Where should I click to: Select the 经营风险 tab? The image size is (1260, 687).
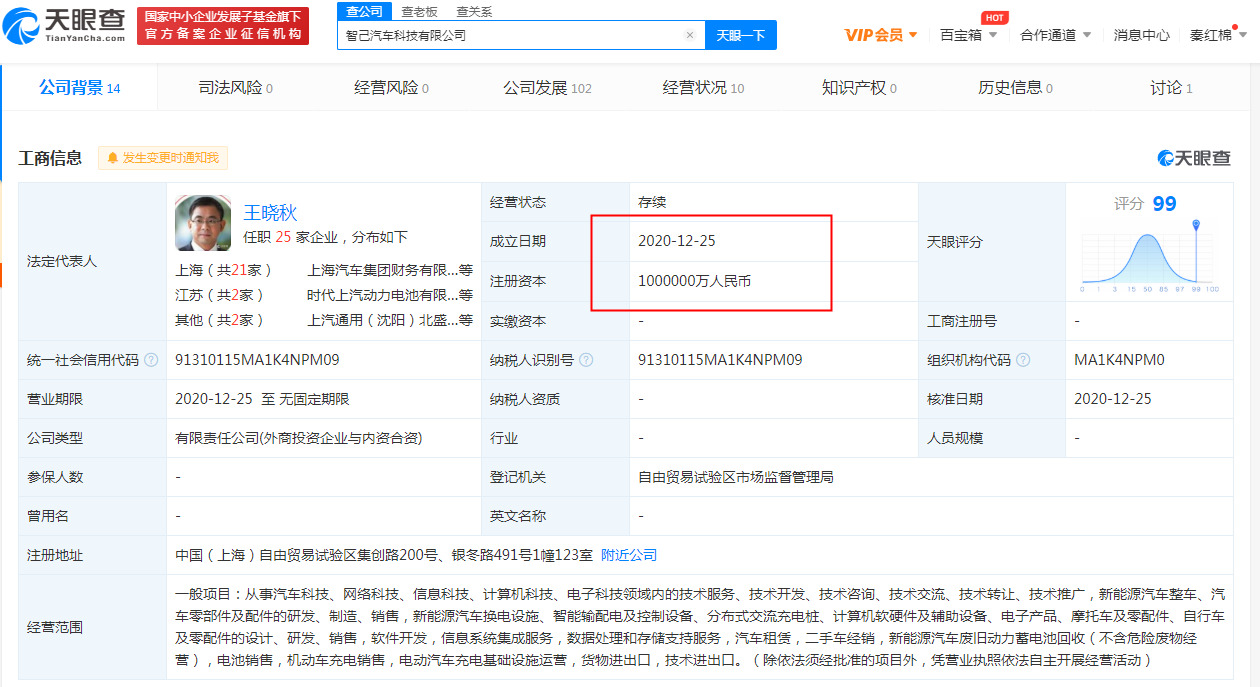coord(391,88)
